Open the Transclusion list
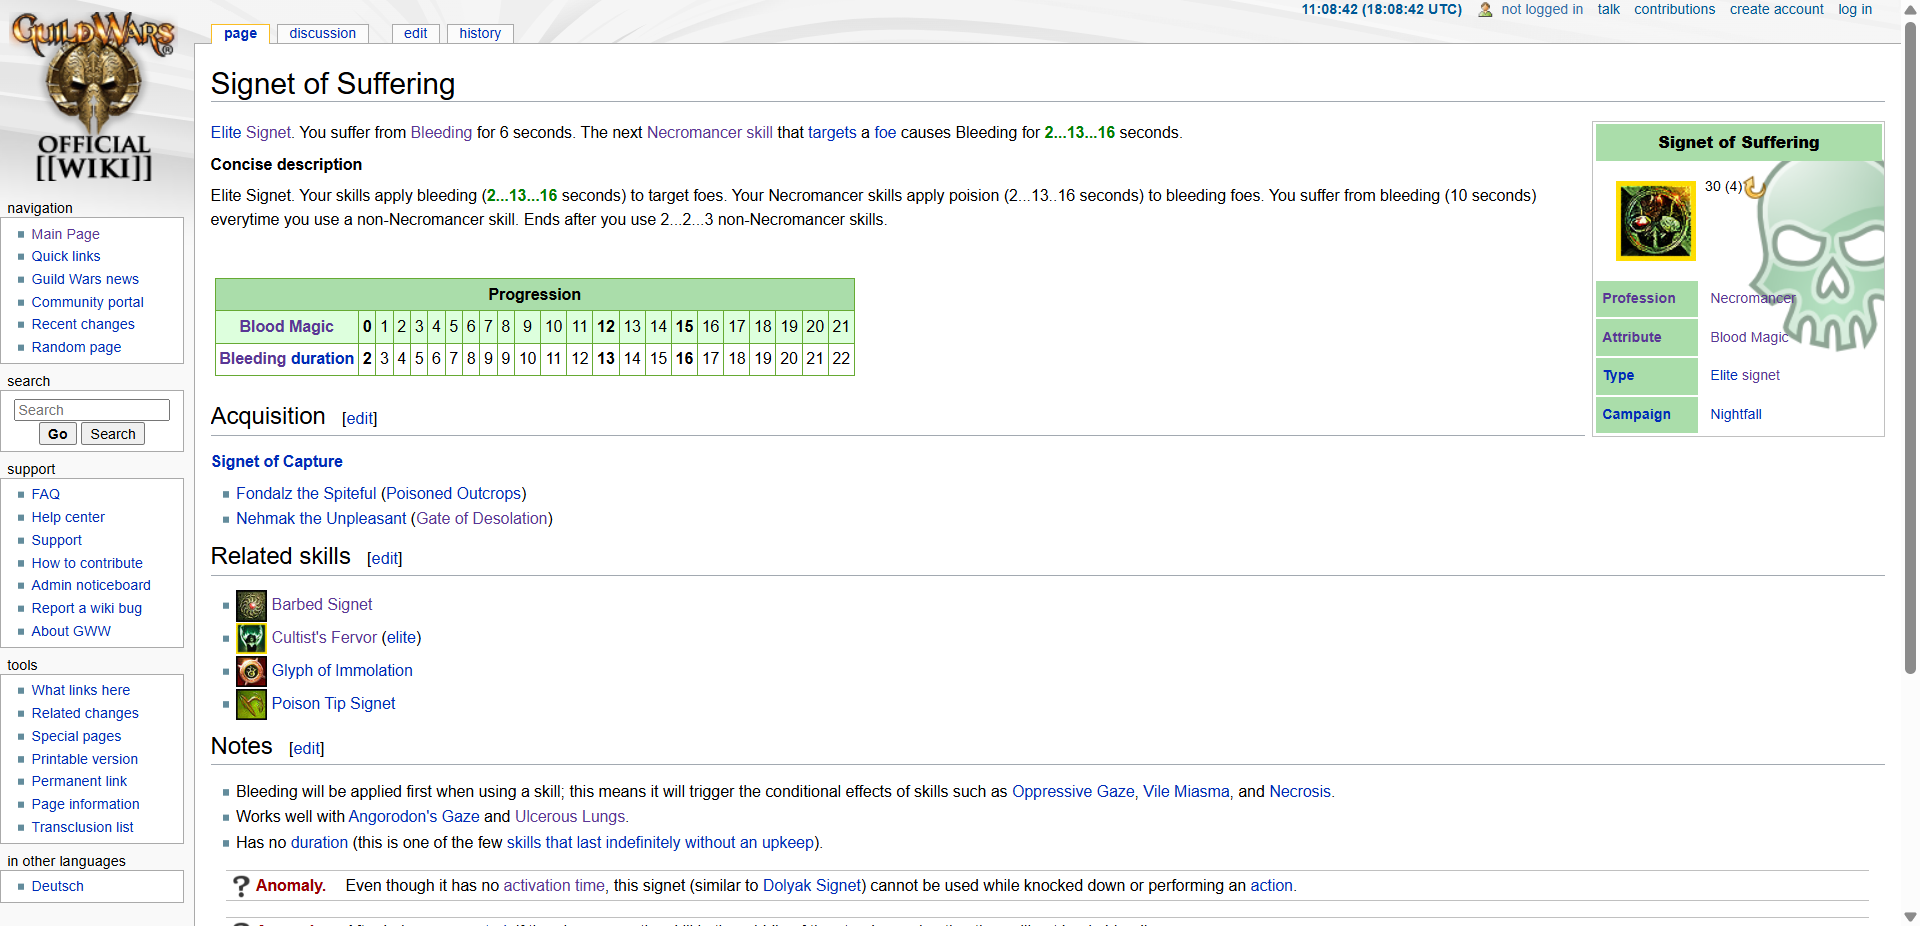Viewport: 1920px width, 926px height. click(82, 827)
